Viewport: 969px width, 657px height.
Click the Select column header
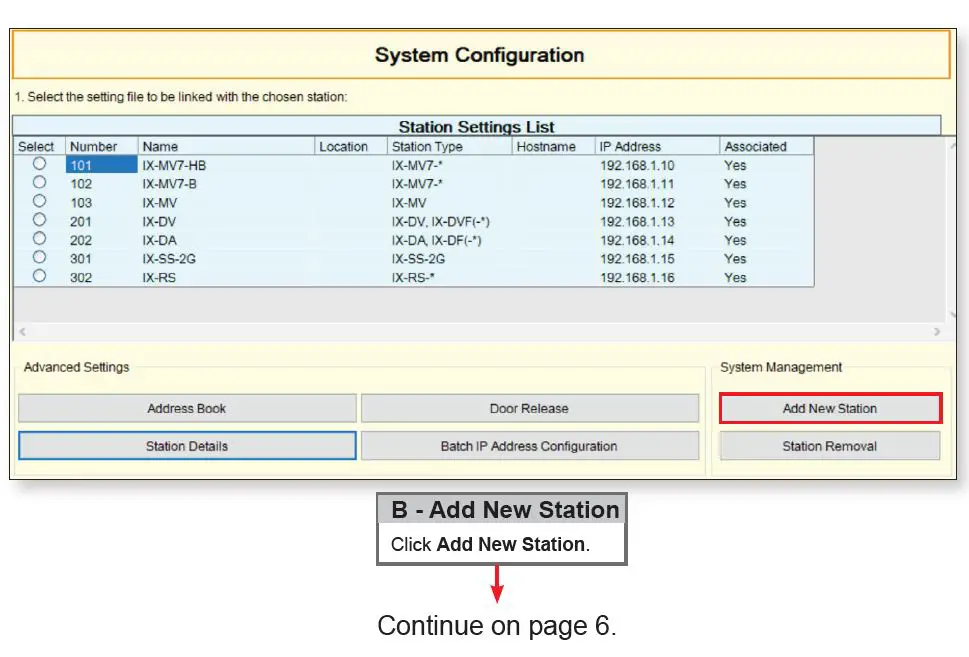(40, 146)
